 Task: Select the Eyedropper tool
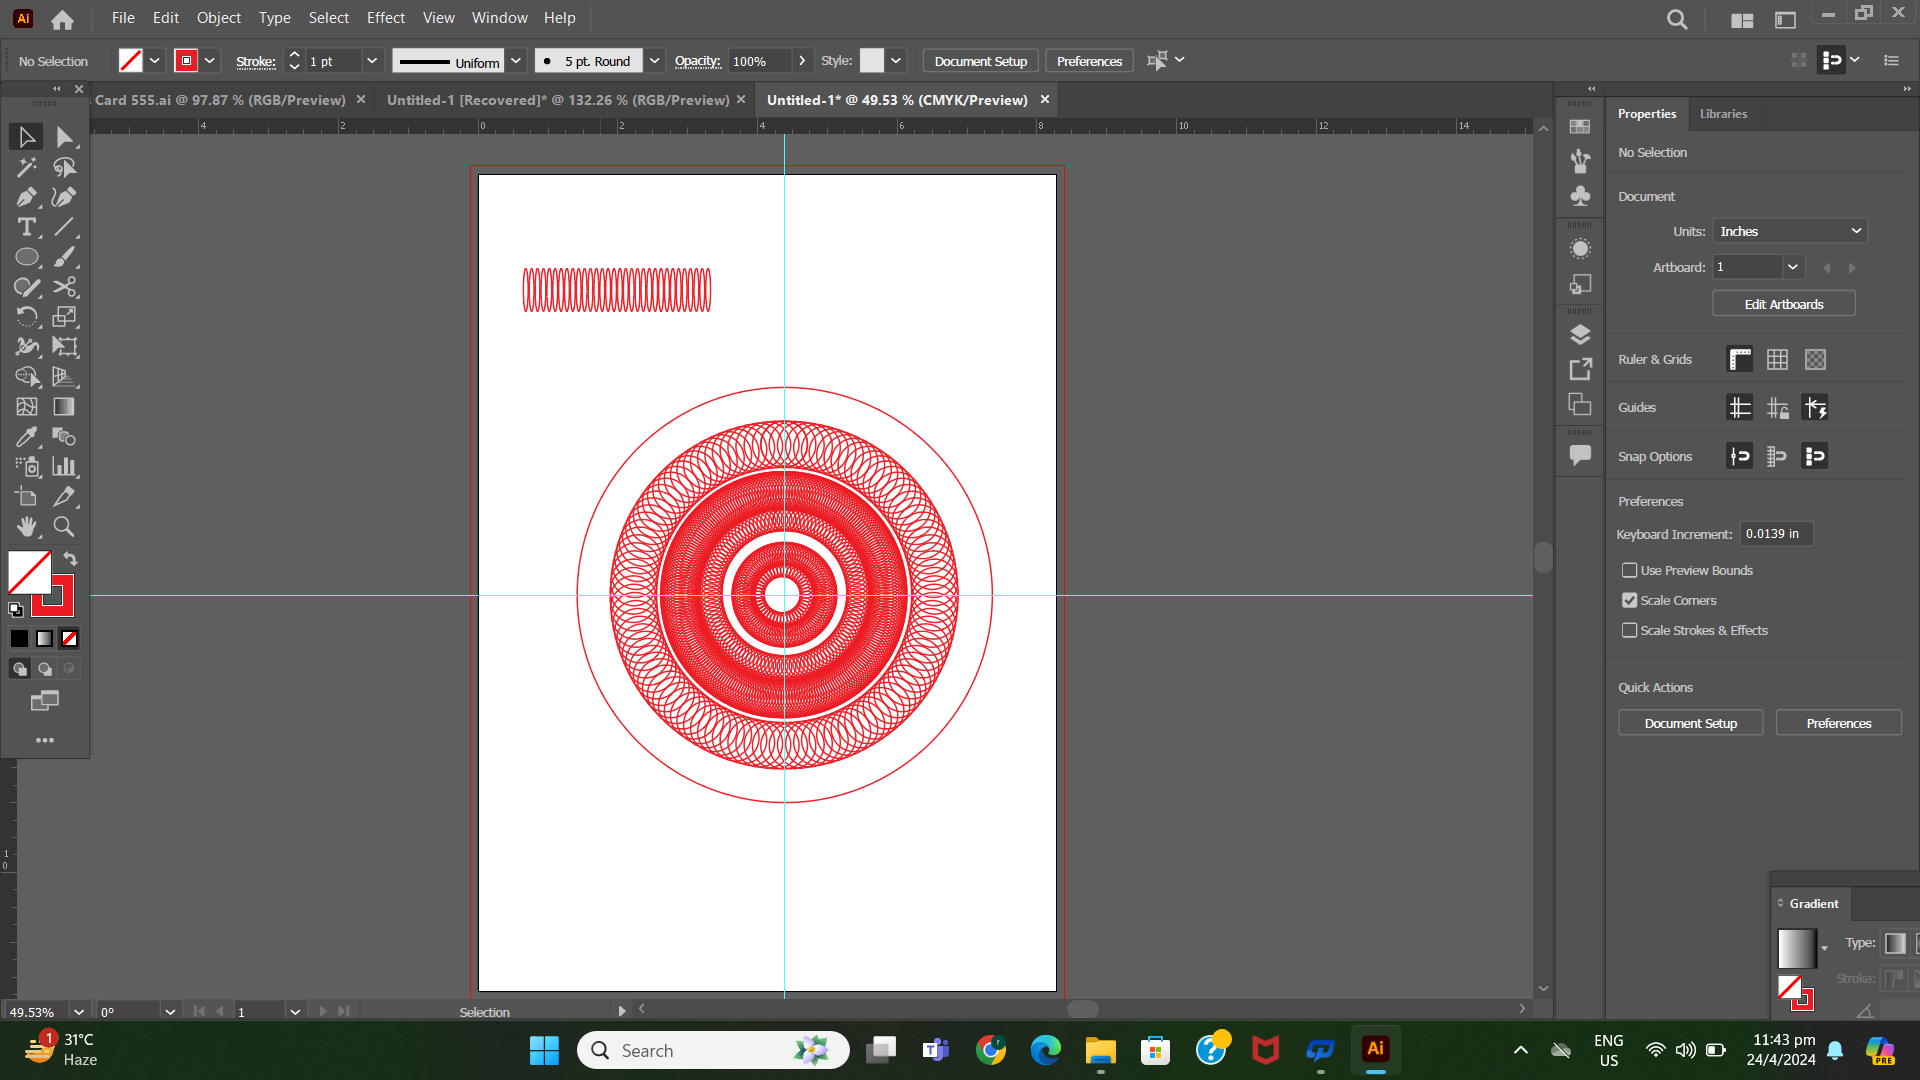(x=27, y=437)
